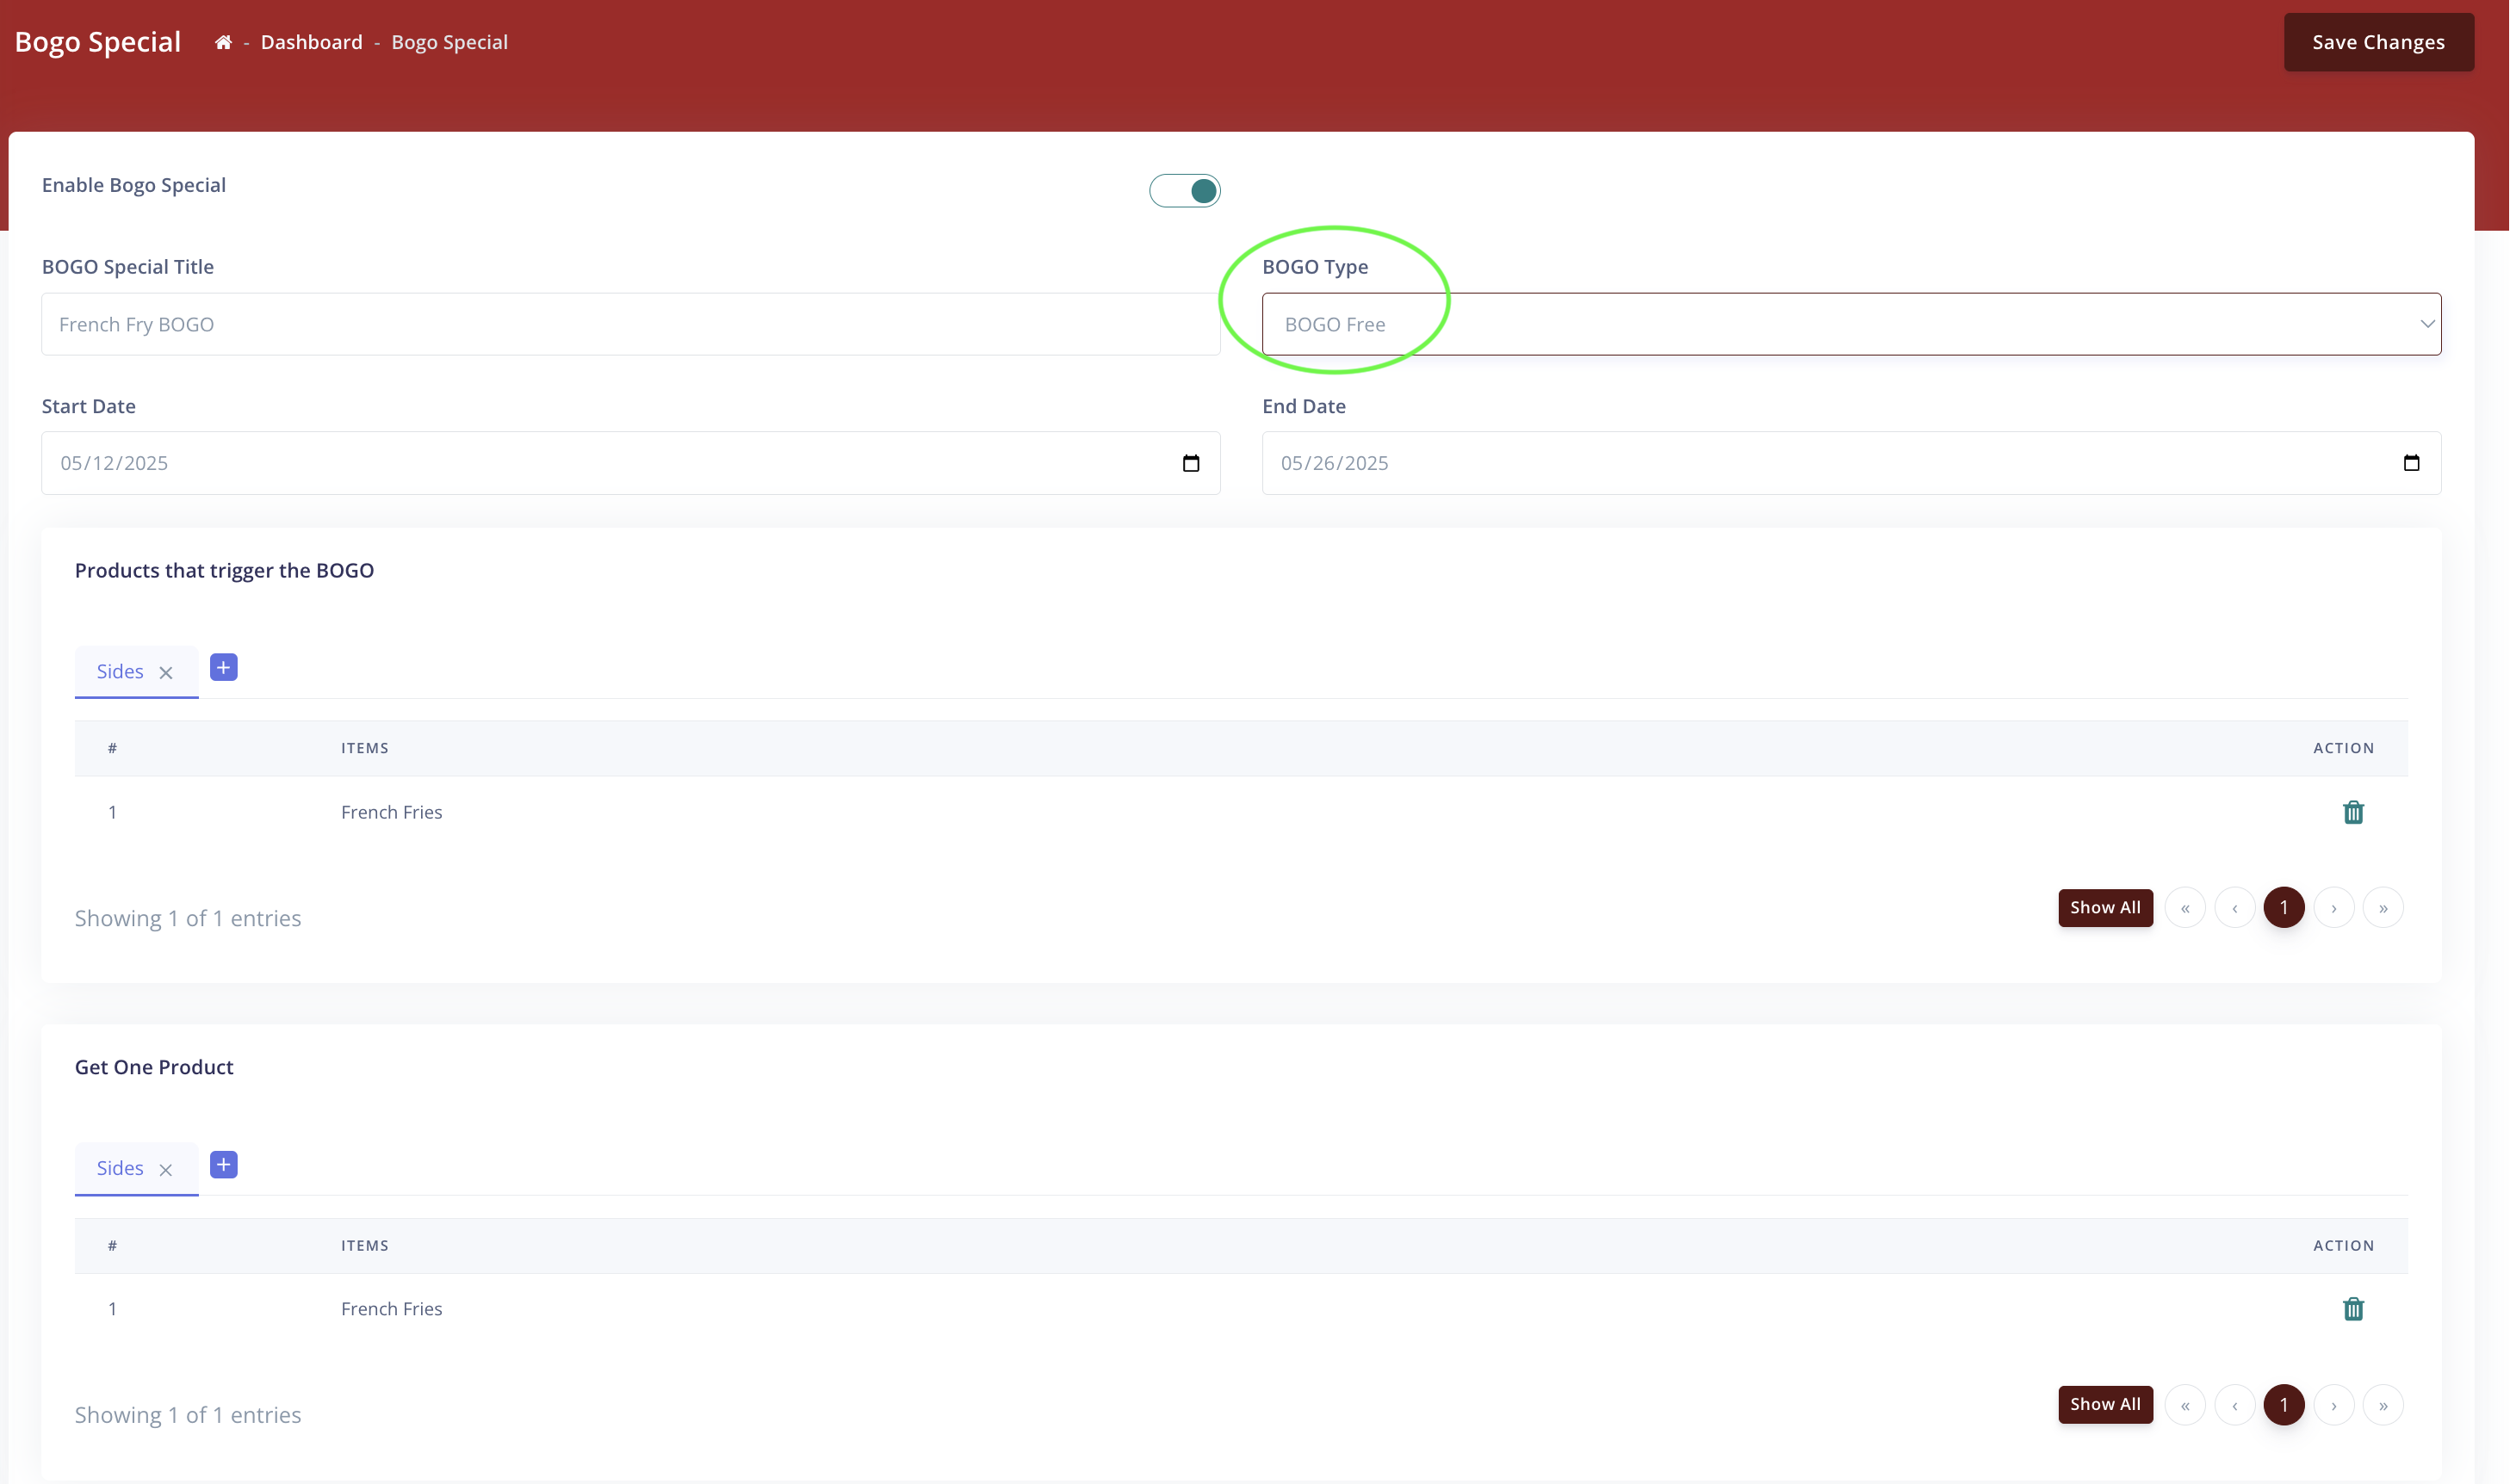The height and width of the screenshot is (1484, 2516).
Task: Open the BOGO Type dropdown
Action: pyautogui.click(x=1851, y=324)
